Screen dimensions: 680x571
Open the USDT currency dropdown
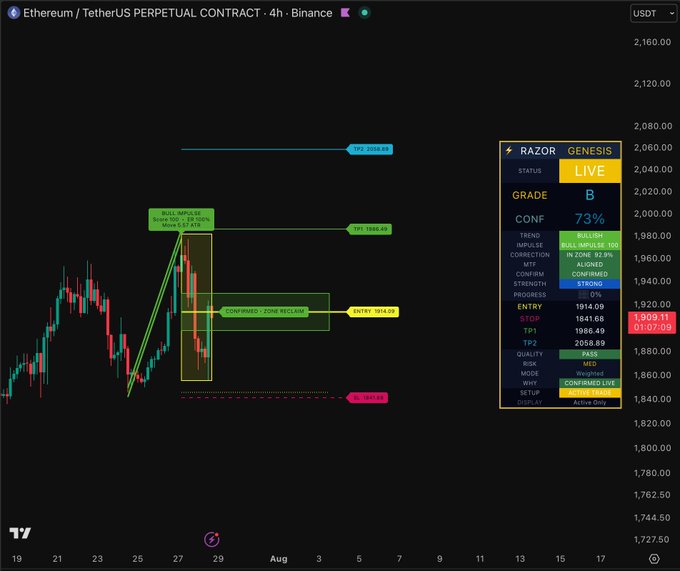click(653, 13)
